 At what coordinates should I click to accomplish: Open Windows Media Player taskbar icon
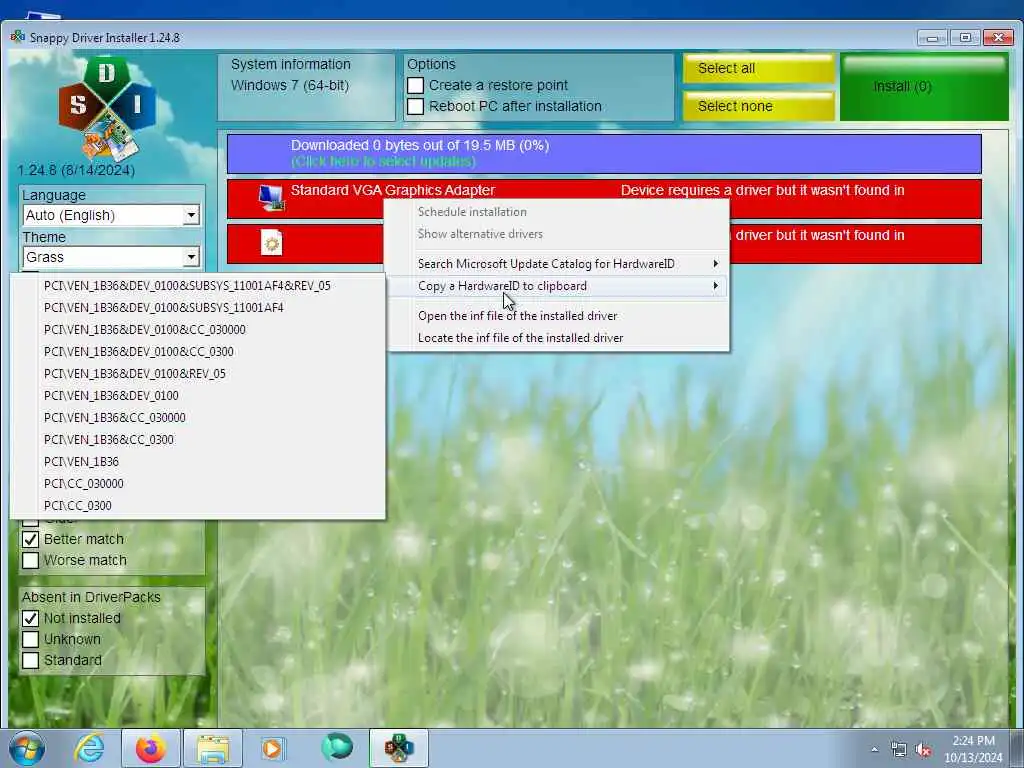272,748
